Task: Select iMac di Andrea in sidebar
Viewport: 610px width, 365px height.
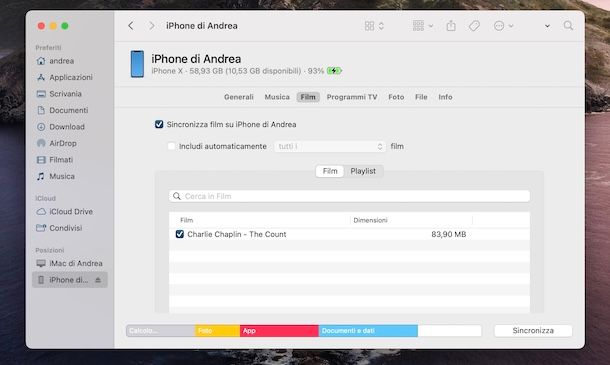Action: click(69, 263)
